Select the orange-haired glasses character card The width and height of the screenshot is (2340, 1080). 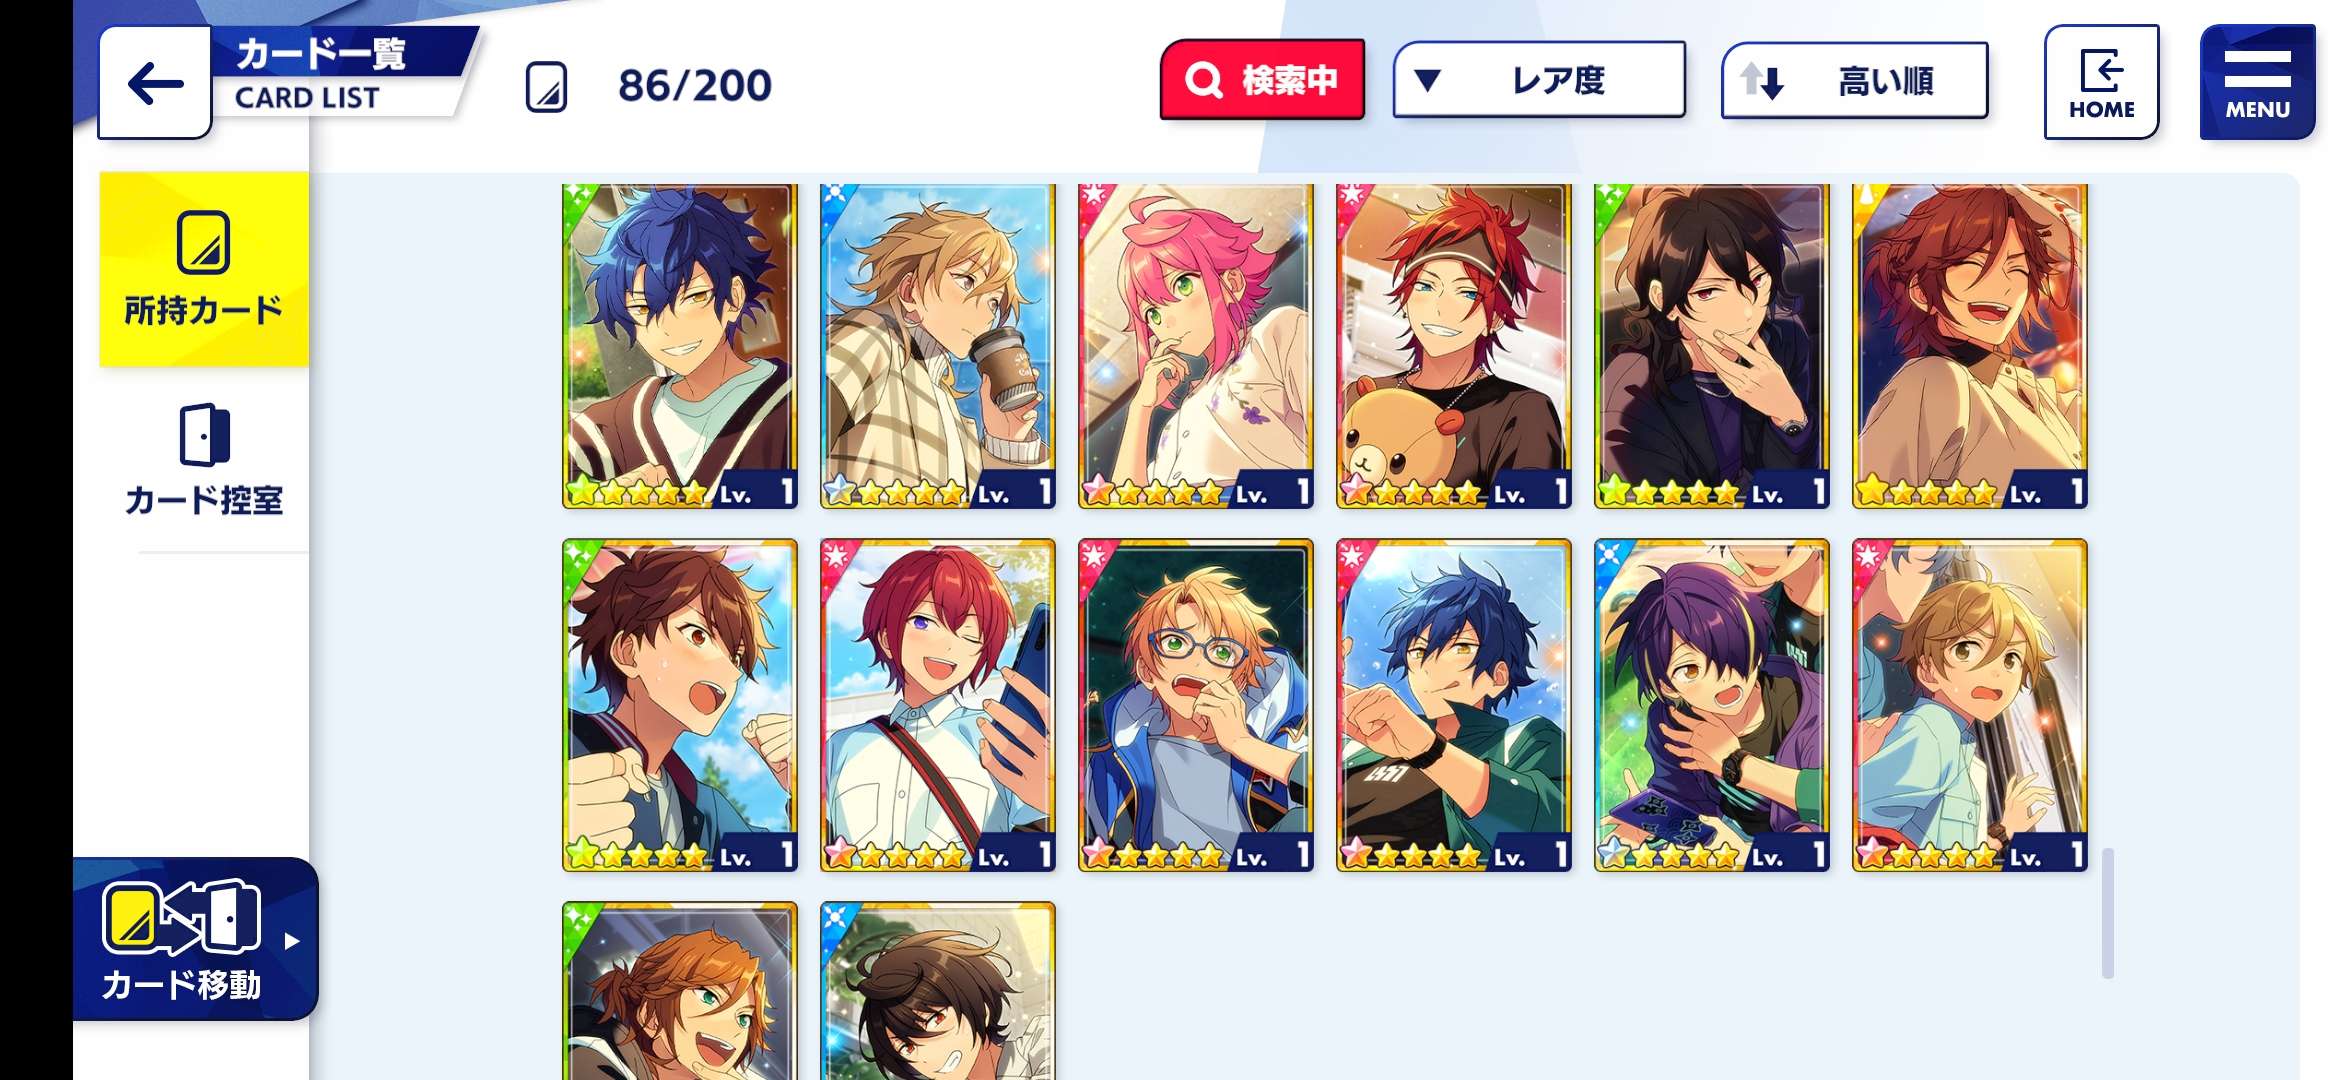(x=1195, y=705)
